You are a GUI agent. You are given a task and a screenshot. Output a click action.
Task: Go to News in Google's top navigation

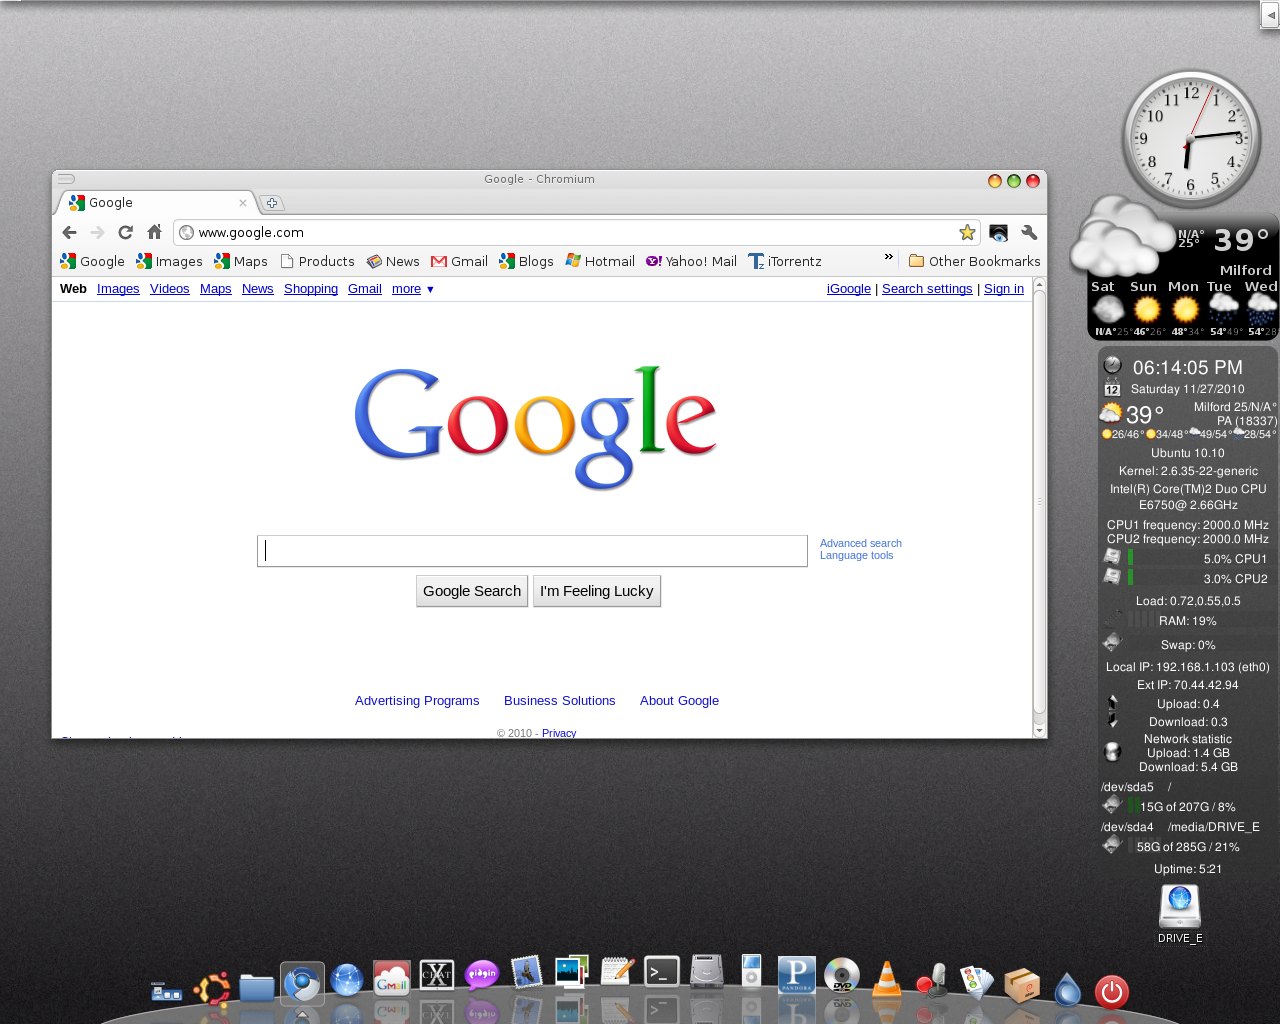(258, 289)
